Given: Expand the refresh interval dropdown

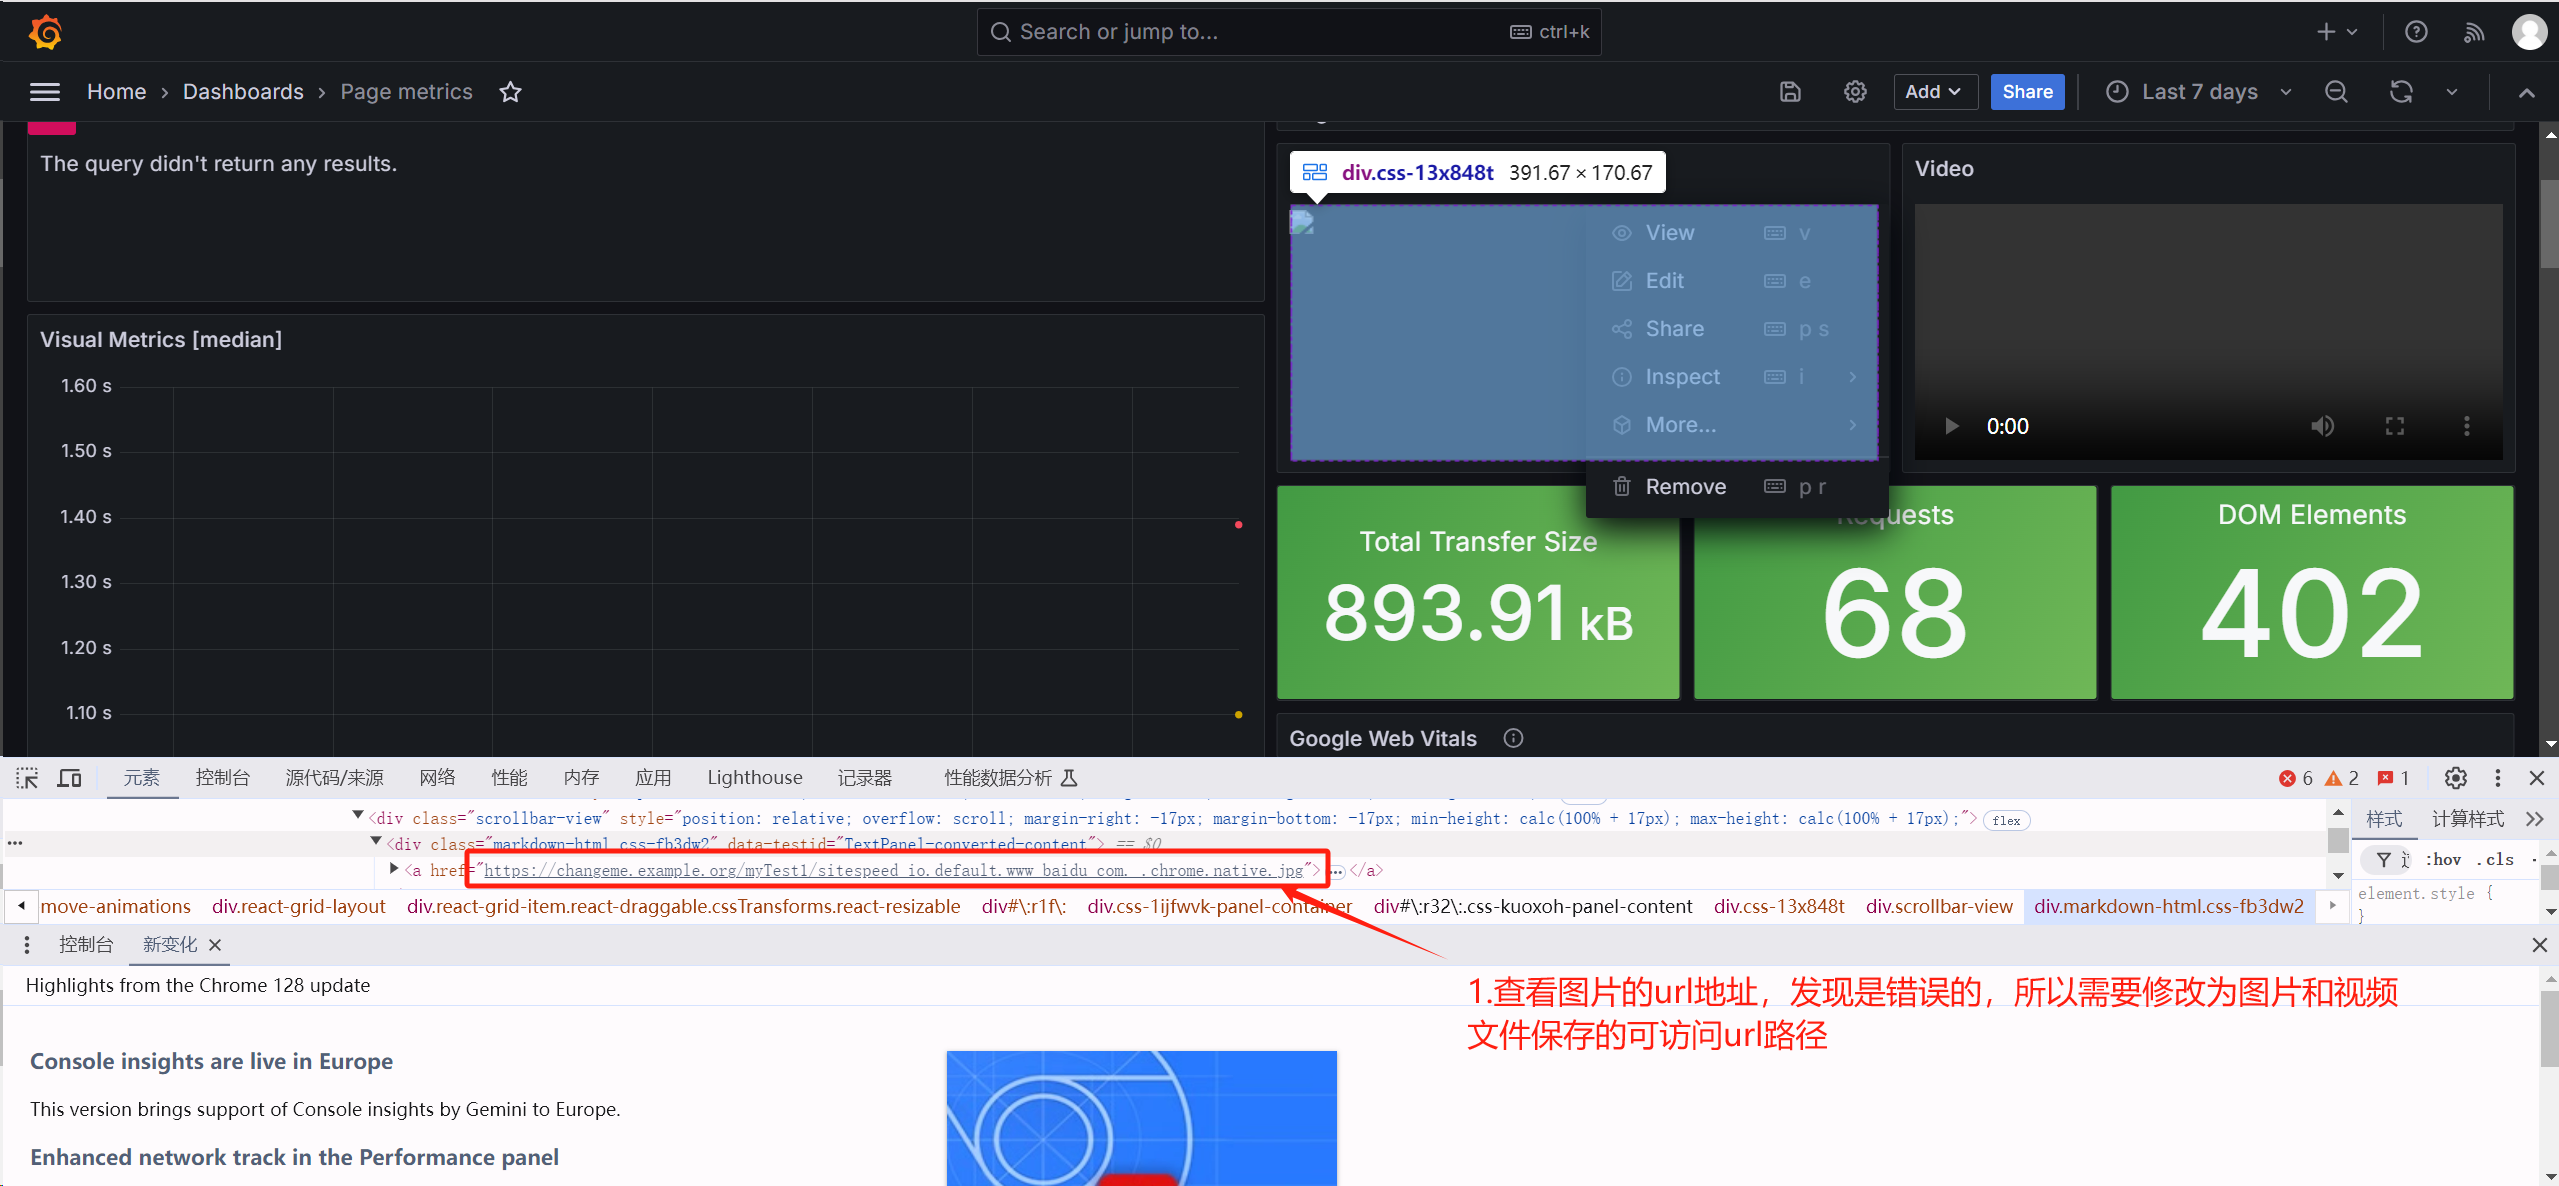Looking at the screenshot, I should coord(2452,92).
